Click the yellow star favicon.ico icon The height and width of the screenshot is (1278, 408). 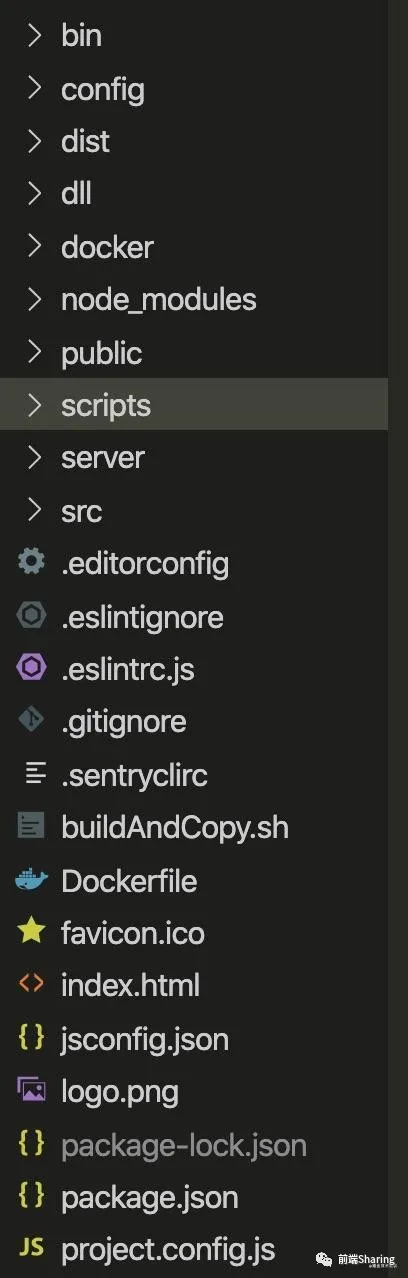tap(32, 933)
